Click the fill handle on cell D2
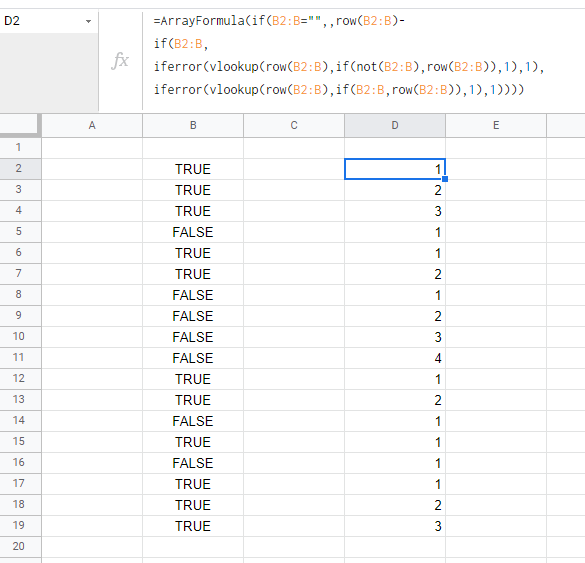The width and height of the screenshot is (585, 563). coord(445,179)
